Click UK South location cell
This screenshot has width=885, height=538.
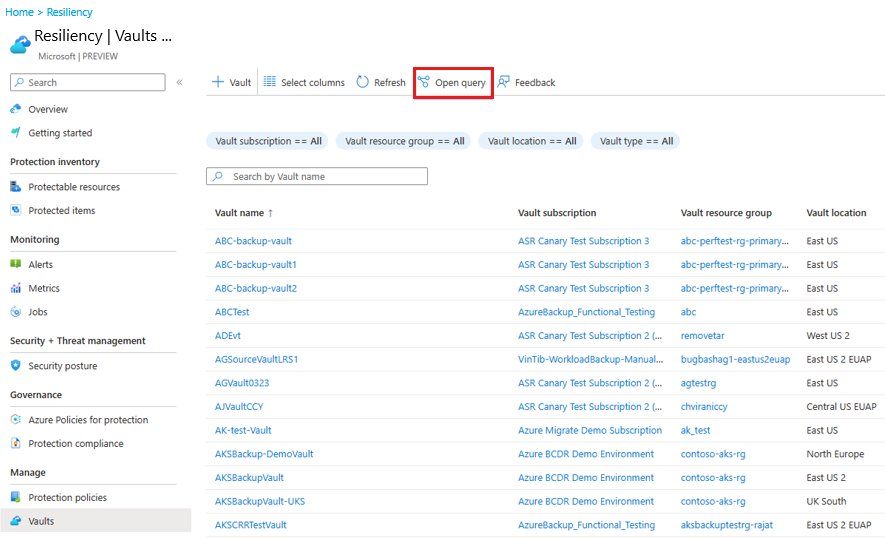826,501
